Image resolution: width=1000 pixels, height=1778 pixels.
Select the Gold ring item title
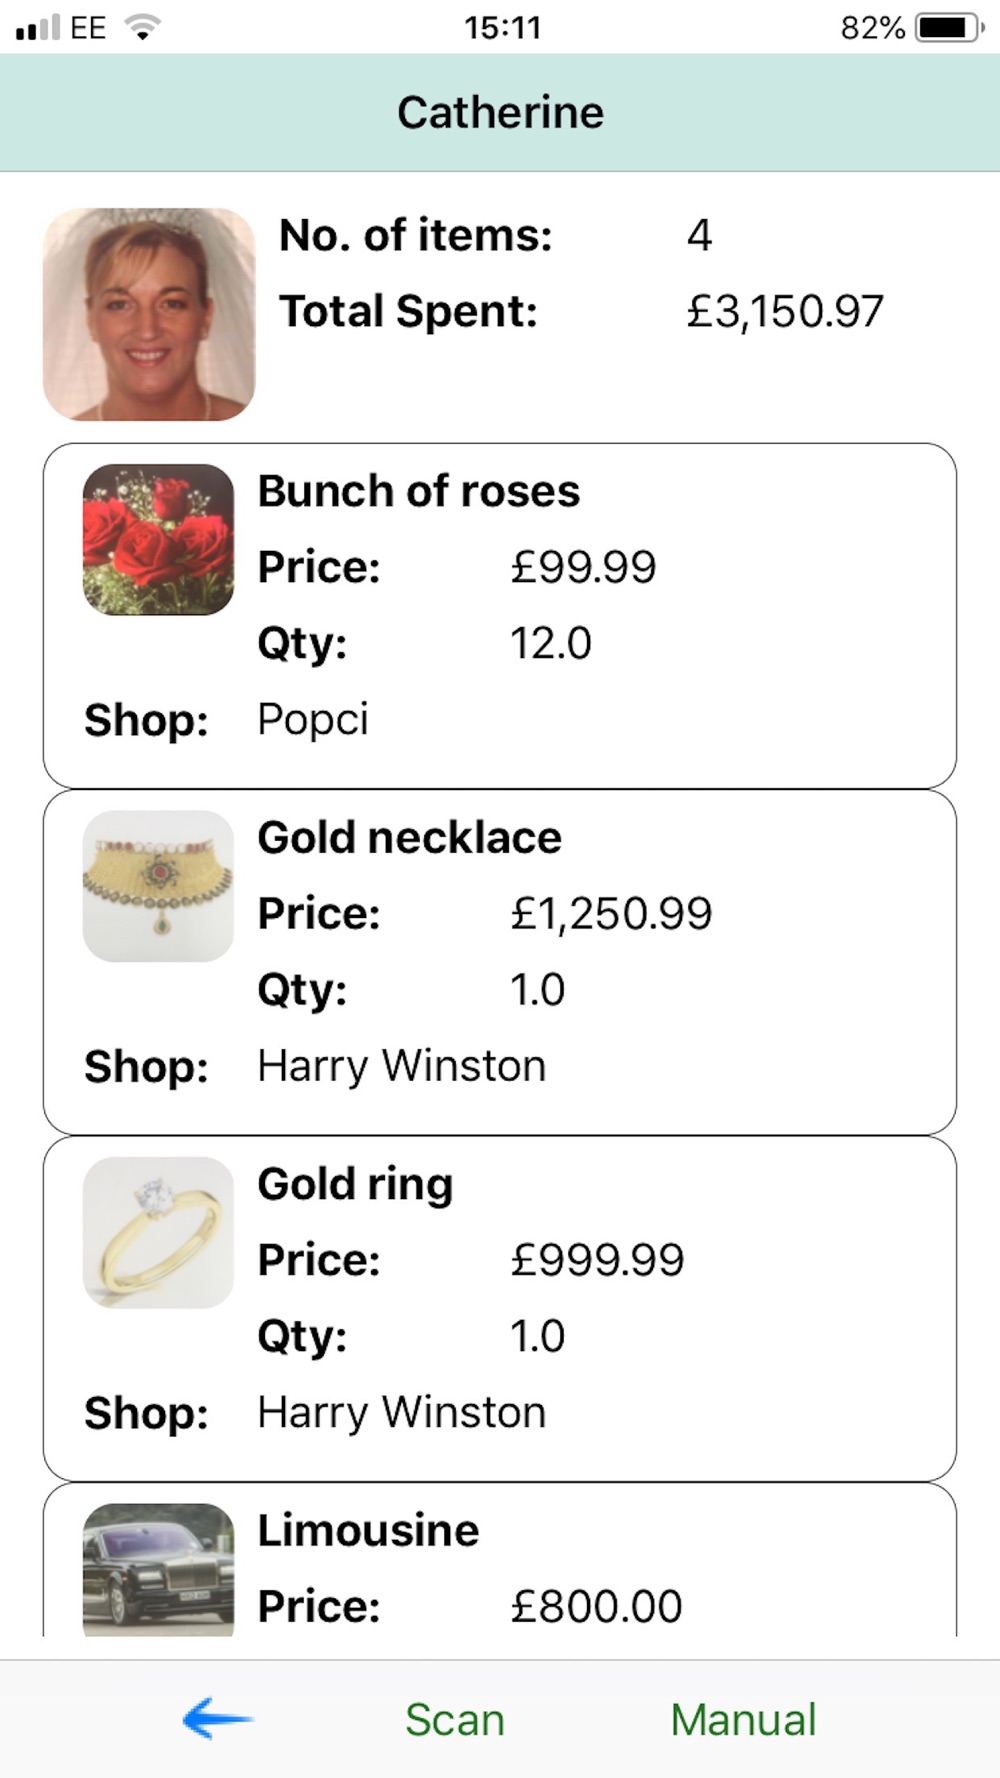click(355, 1184)
